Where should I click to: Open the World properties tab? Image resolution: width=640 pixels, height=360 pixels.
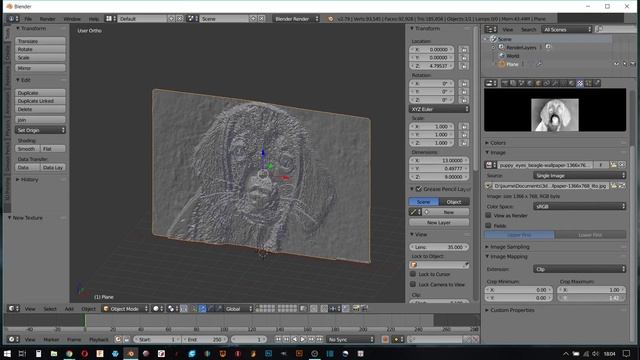point(529,83)
